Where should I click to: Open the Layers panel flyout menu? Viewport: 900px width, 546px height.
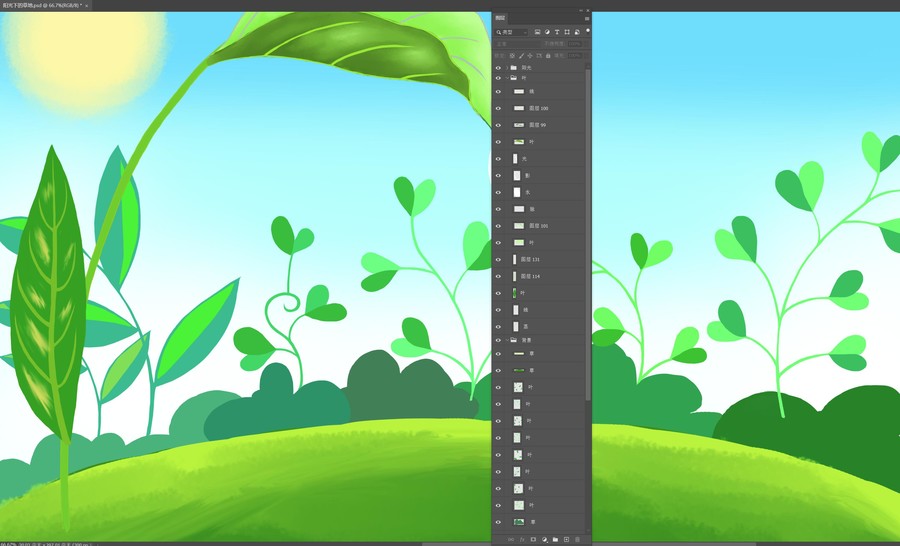(x=587, y=18)
